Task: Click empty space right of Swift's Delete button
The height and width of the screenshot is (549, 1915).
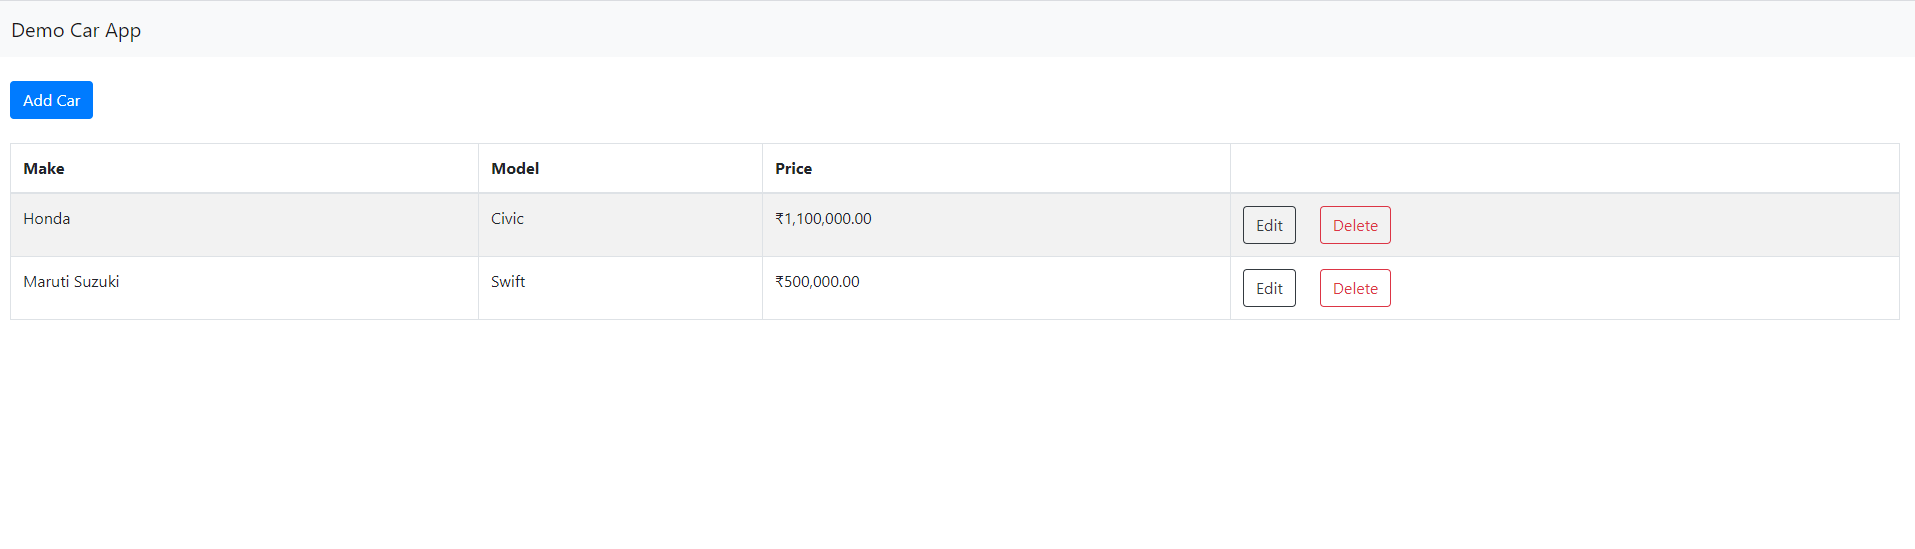Action: click(x=1640, y=288)
